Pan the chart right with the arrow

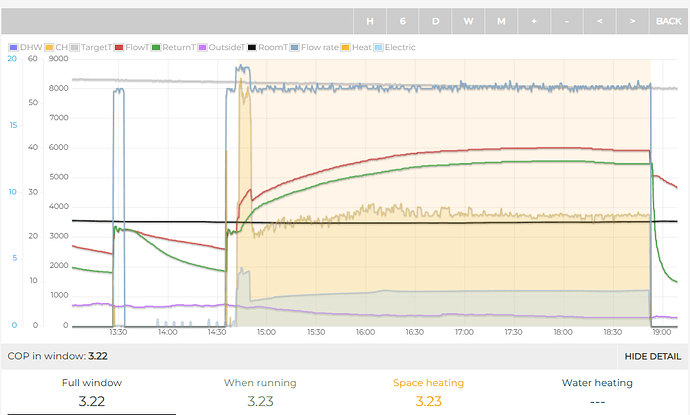[x=632, y=21]
